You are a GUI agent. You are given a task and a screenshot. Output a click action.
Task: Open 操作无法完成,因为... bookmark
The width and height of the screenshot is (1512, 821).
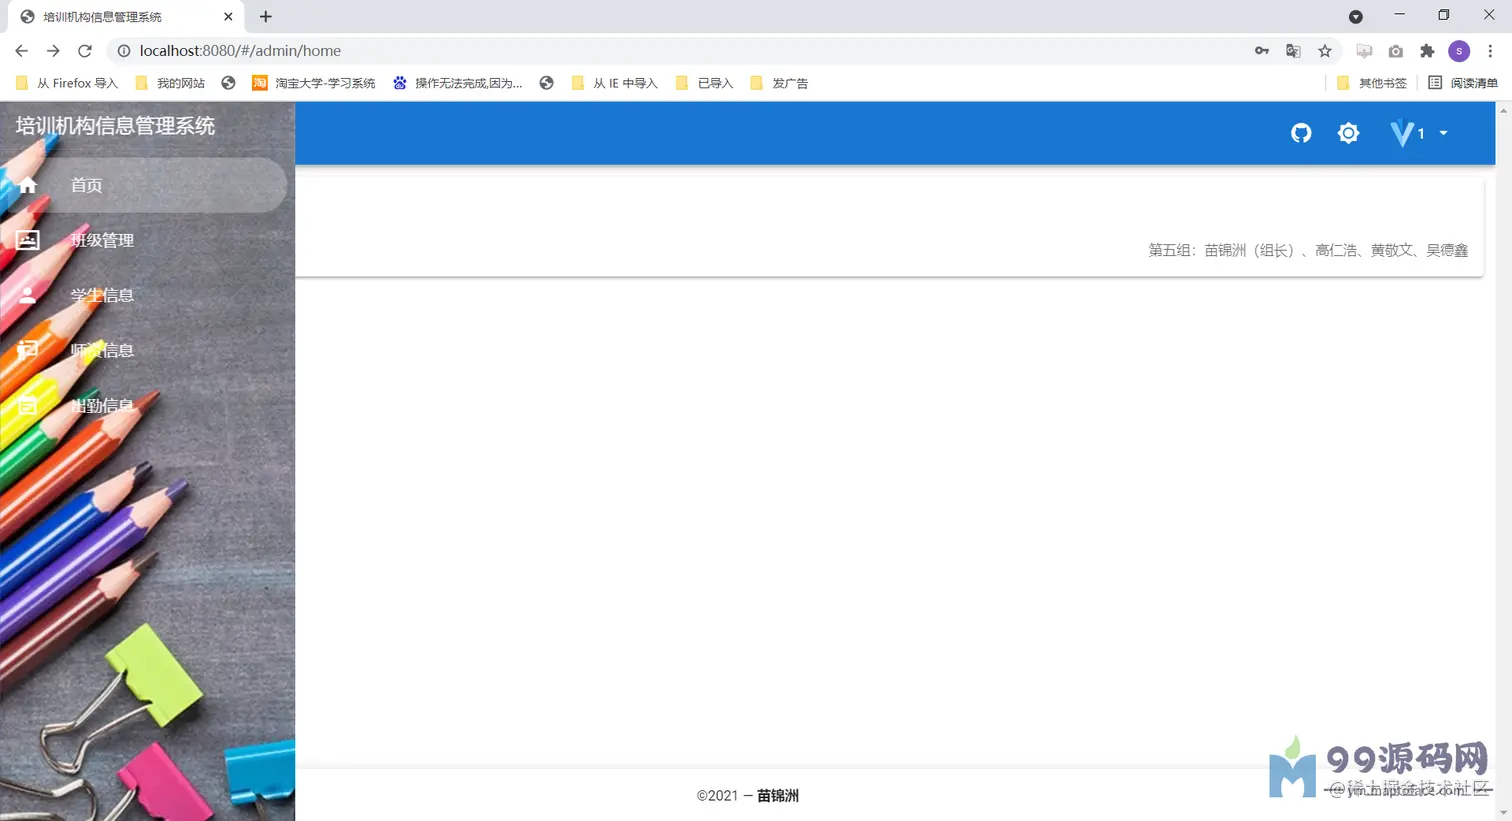pyautogui.click(x=458, y=83)
